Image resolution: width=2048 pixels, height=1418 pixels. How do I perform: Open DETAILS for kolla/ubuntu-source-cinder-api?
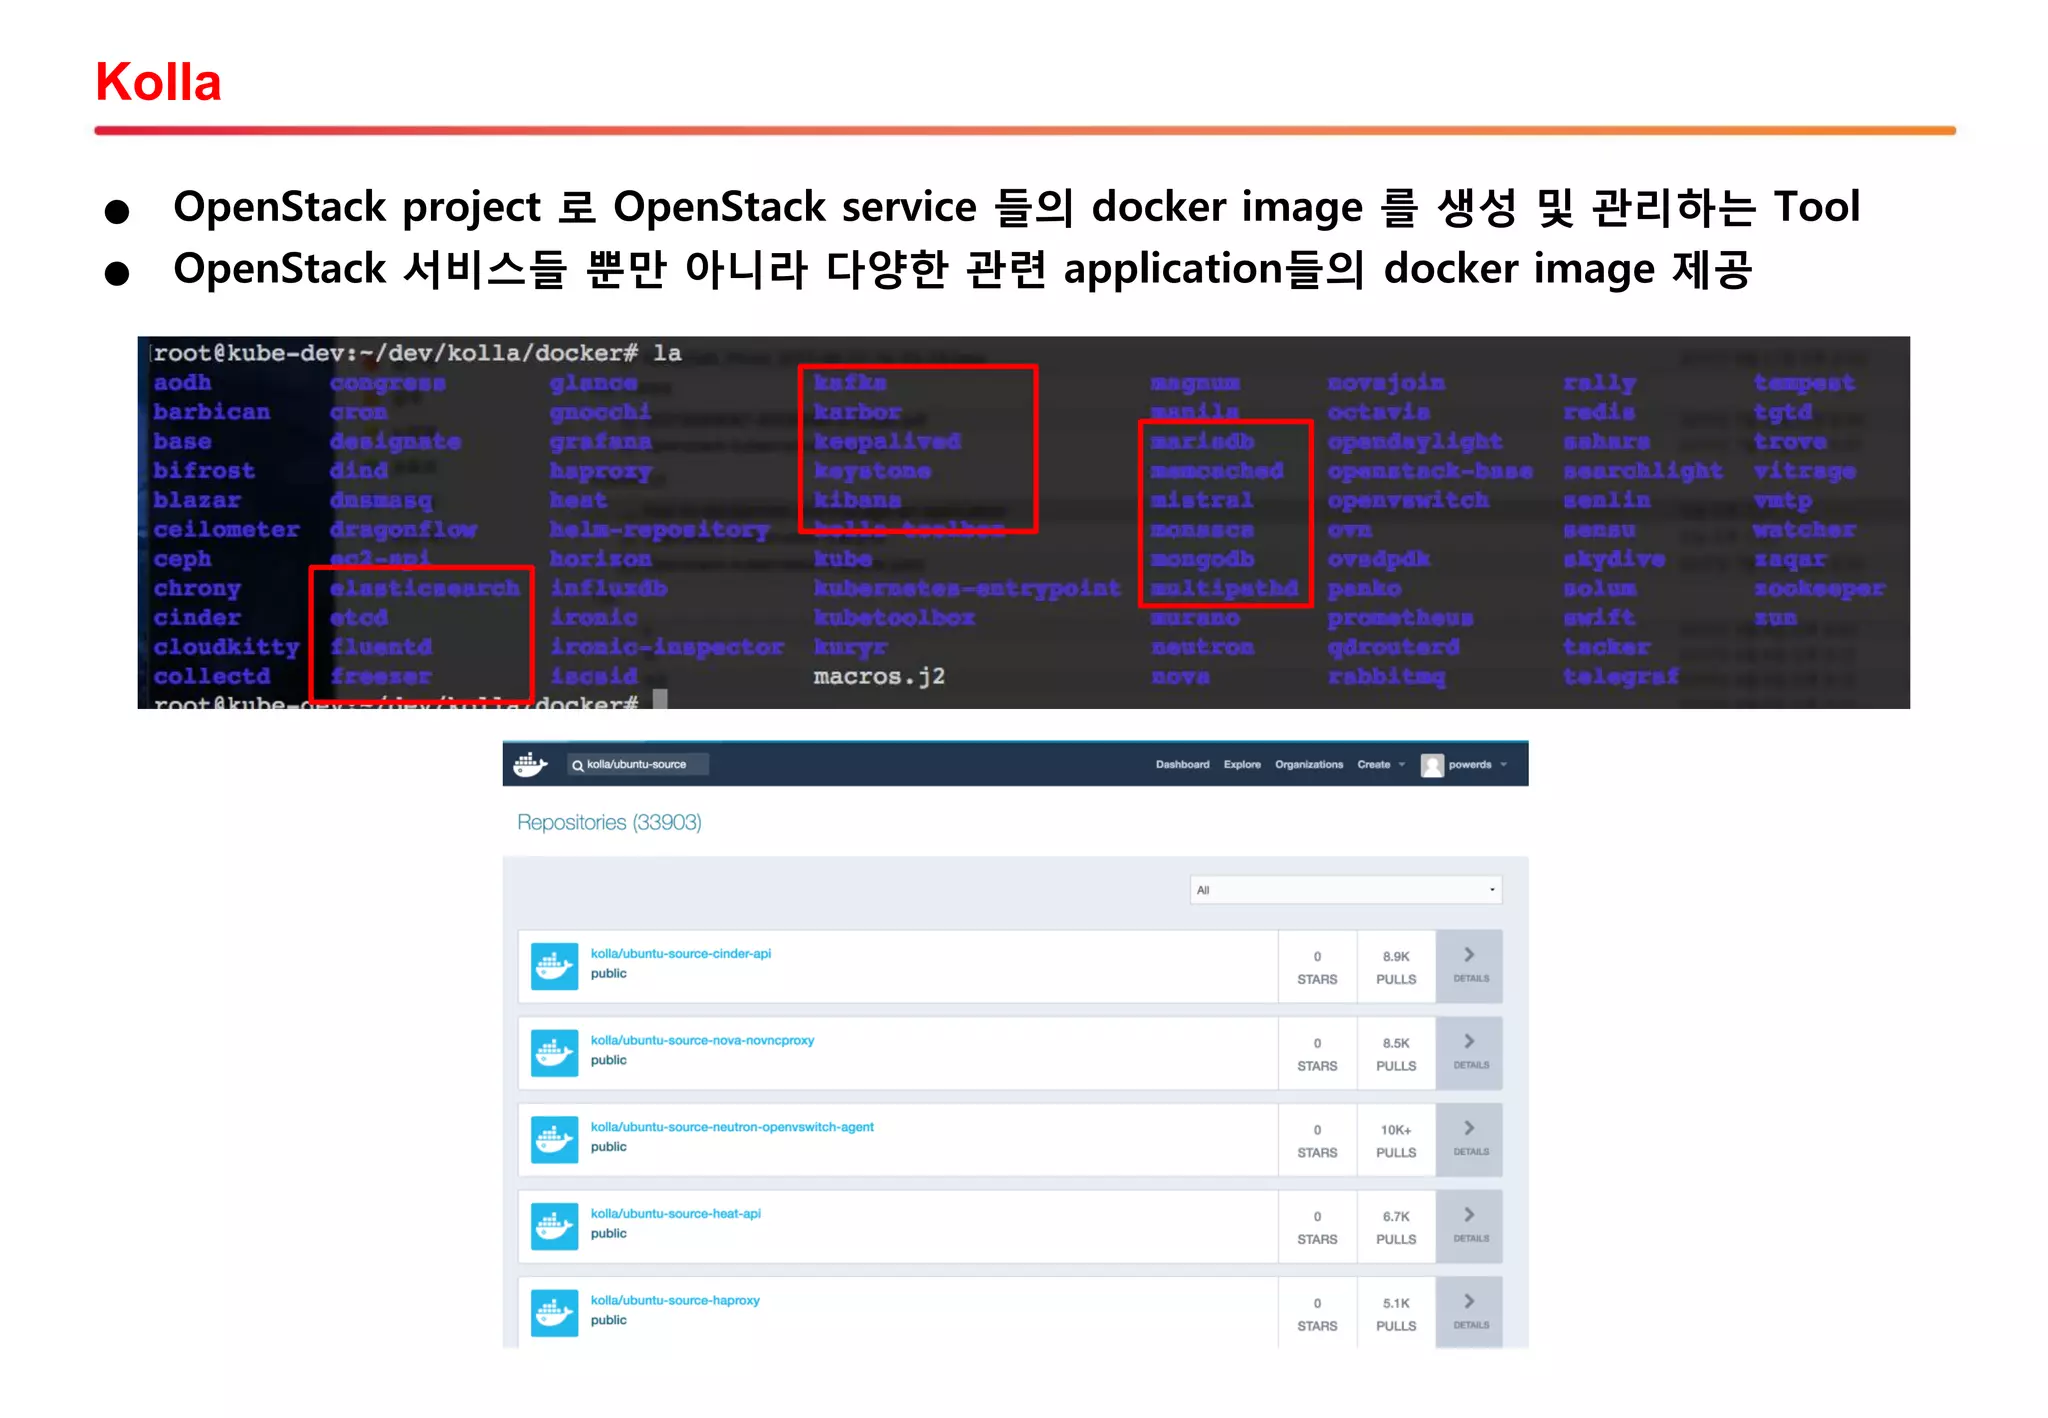coord(1470,966)
